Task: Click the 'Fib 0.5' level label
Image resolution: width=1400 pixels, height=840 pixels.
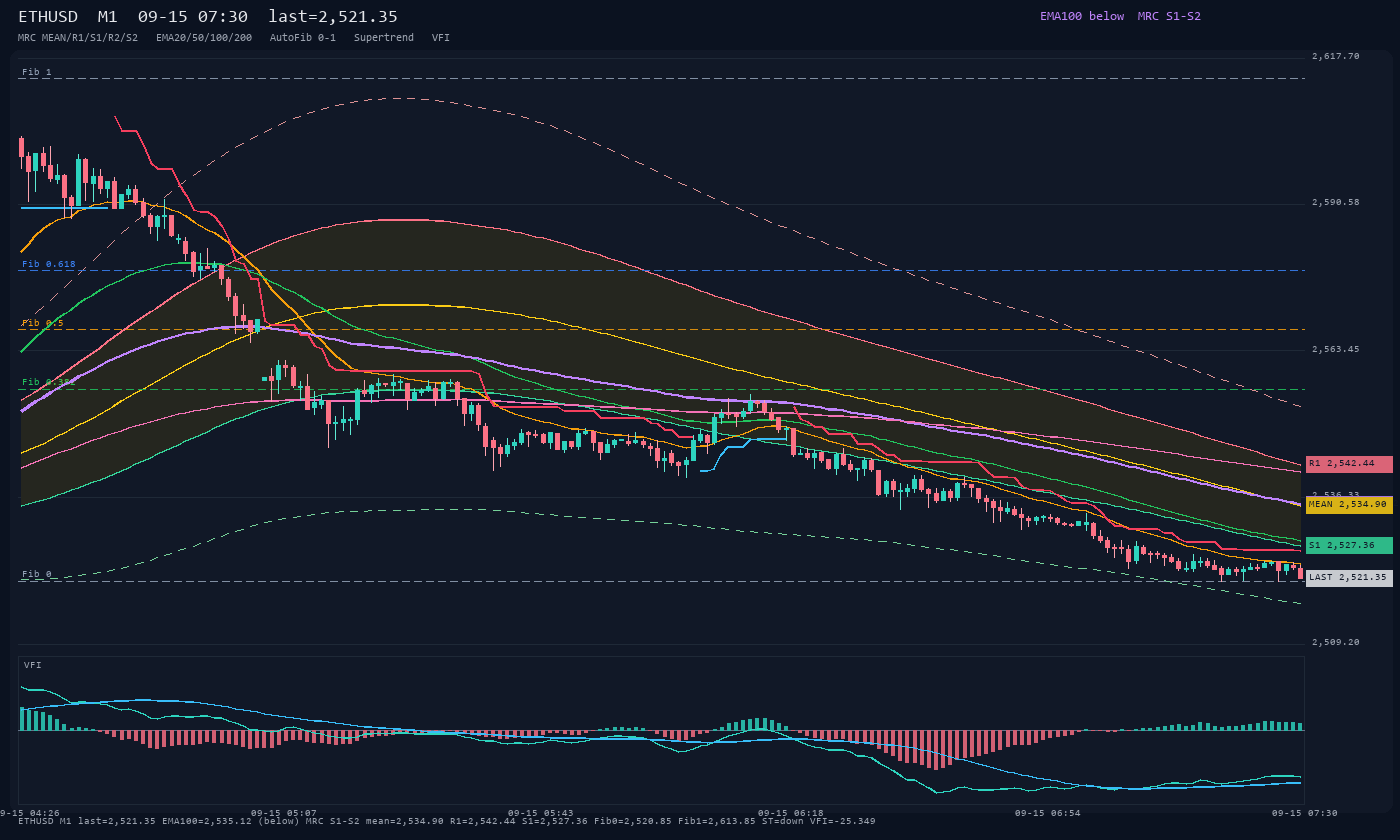Action: pos(43,323)
